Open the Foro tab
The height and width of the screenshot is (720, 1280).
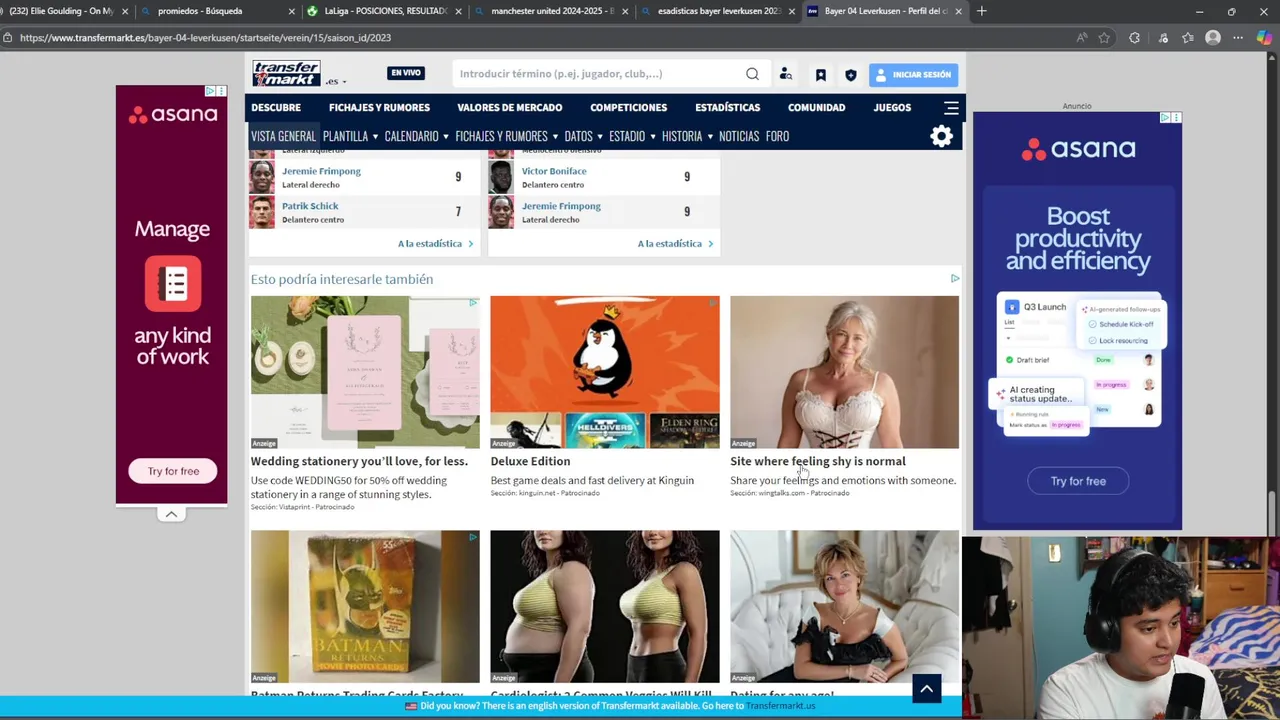pyautogui.click(x=777, y=137)
